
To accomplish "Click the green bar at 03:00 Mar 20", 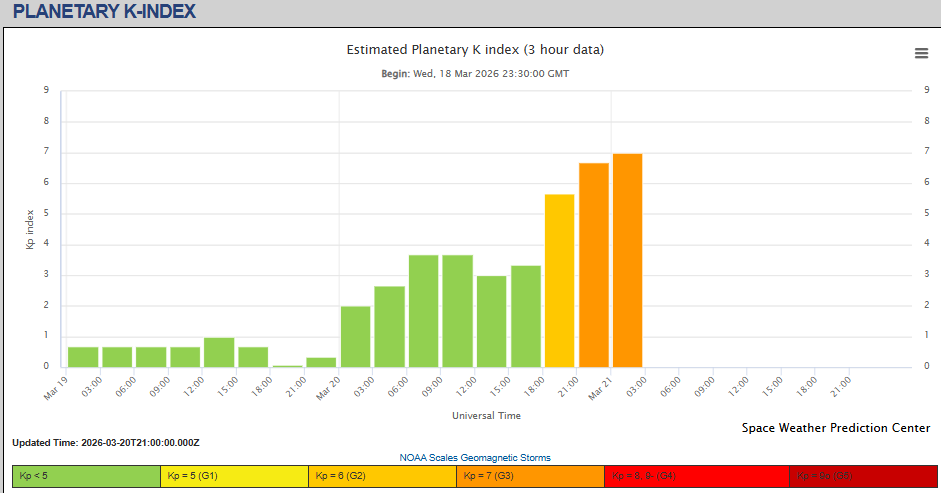I will (x=389, y=327).
